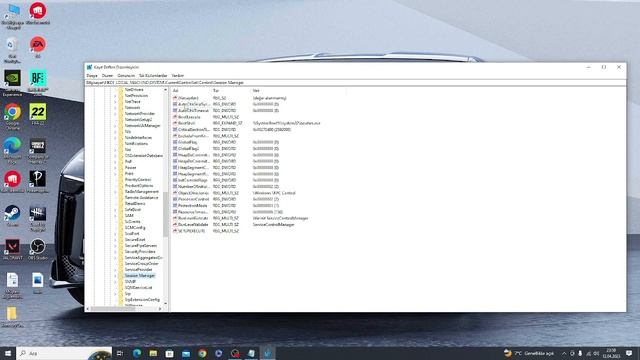Expand the SNMP key

click(115, 282)
